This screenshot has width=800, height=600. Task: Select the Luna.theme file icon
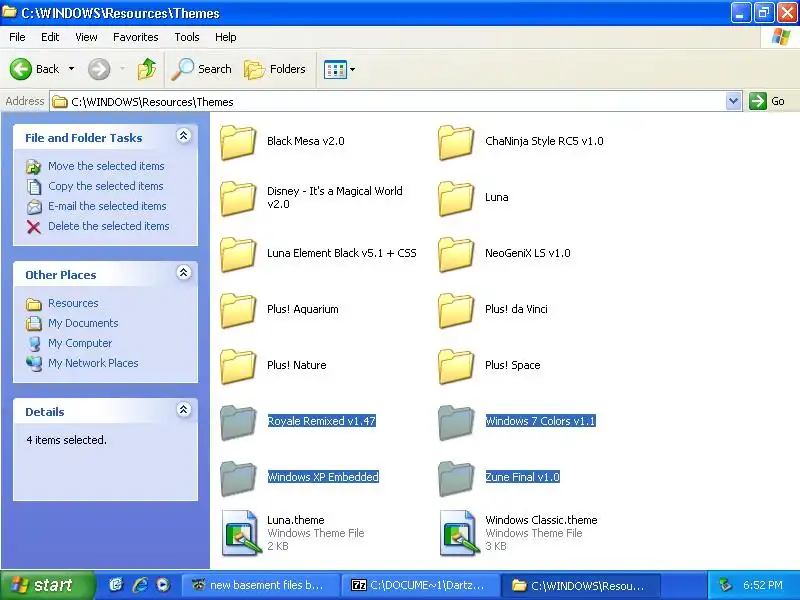(241, 533)
